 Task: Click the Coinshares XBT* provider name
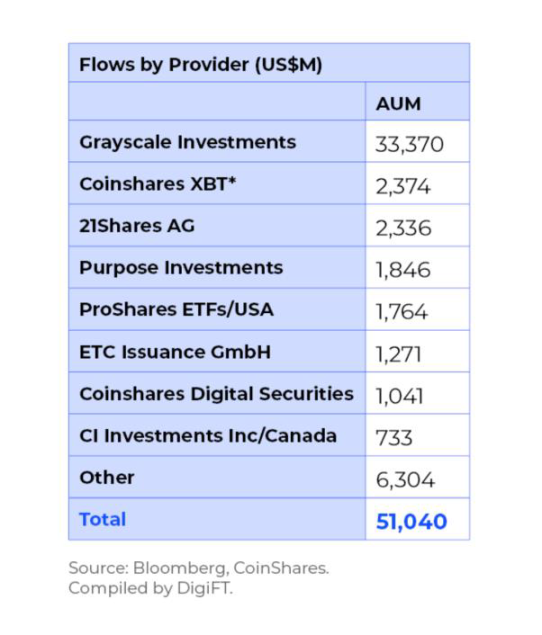[x=158, y=184]
